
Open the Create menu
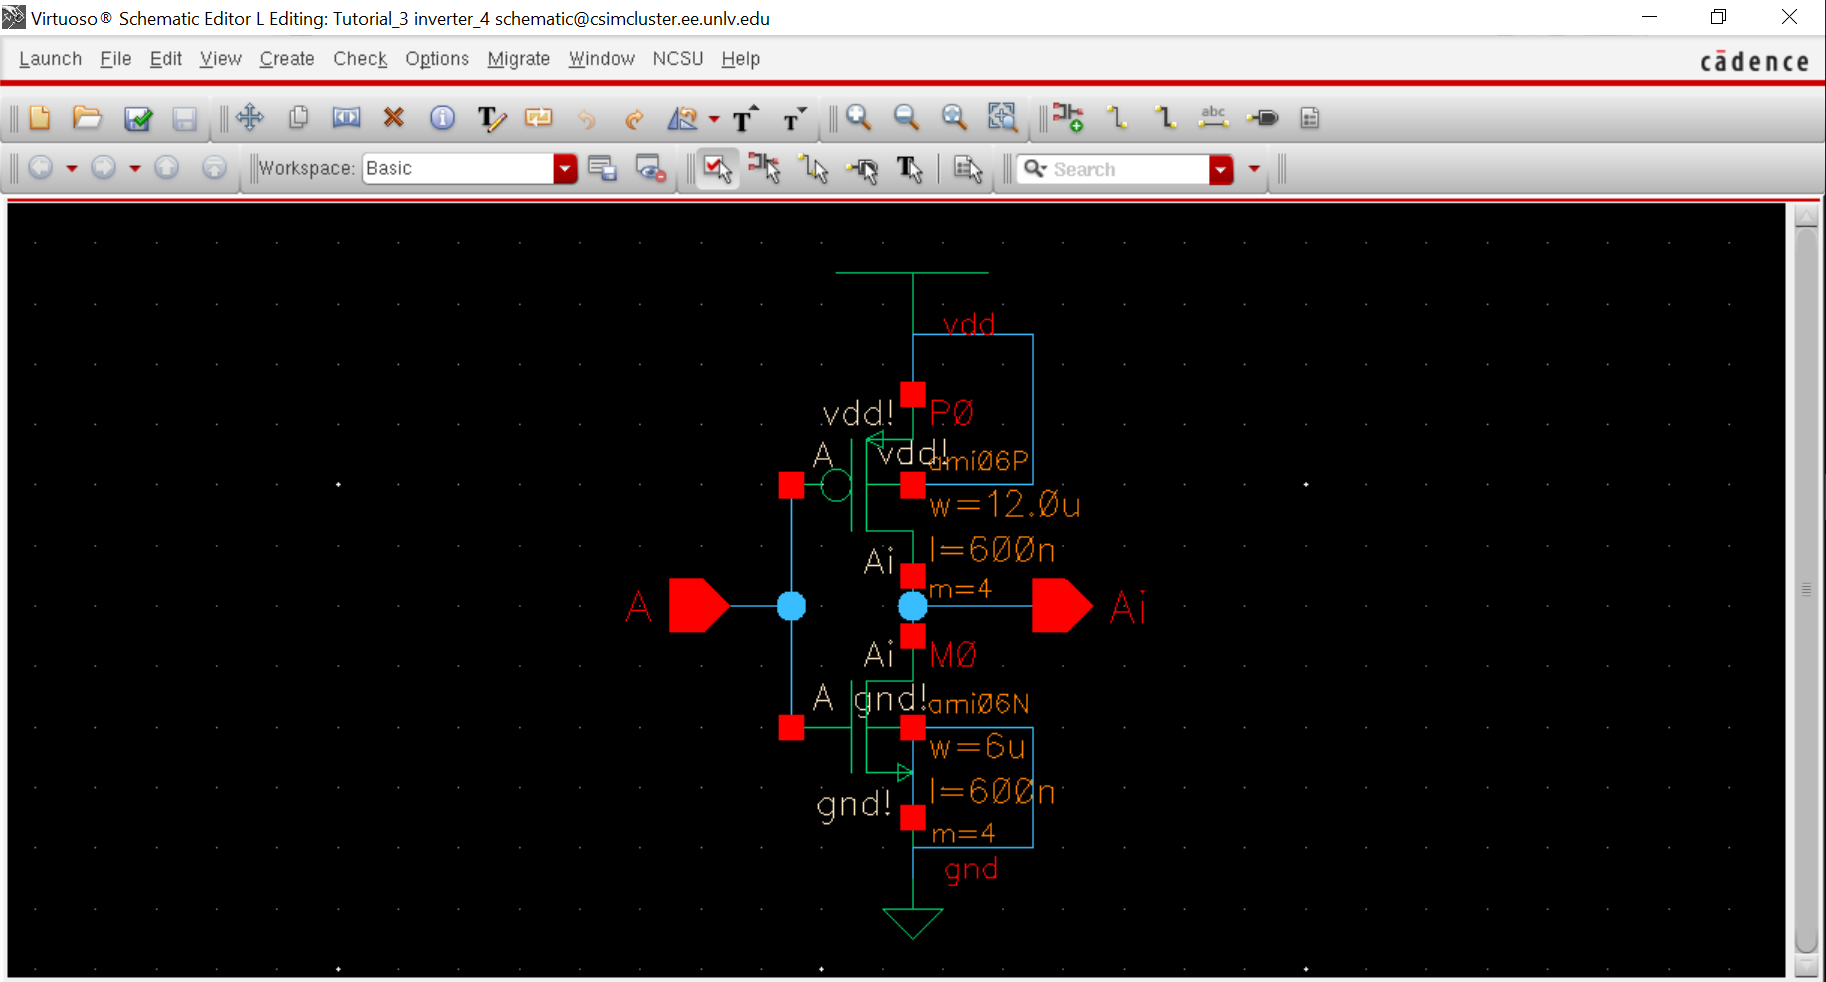(287, 59)
